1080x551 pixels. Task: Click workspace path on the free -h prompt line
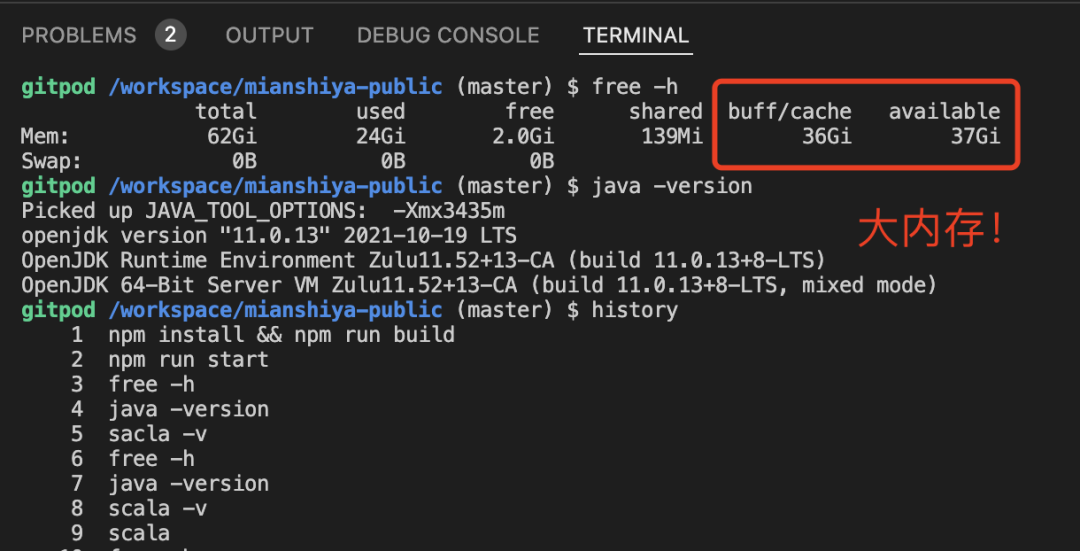(x=275, y=87)
